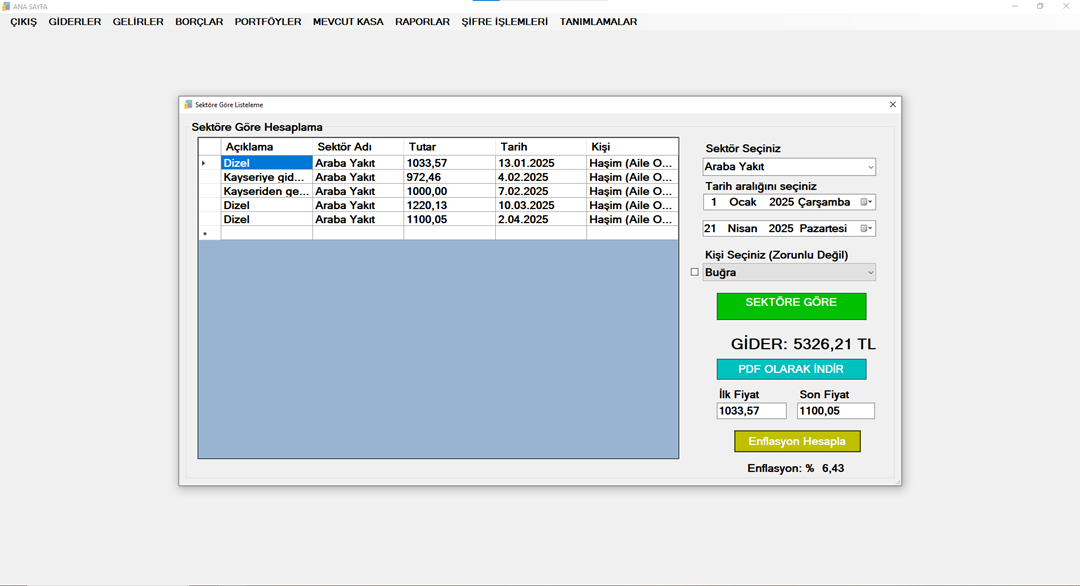Open the PORTFÖYLER menu
The image size is (1080, 586).
(x=268, y=22)
